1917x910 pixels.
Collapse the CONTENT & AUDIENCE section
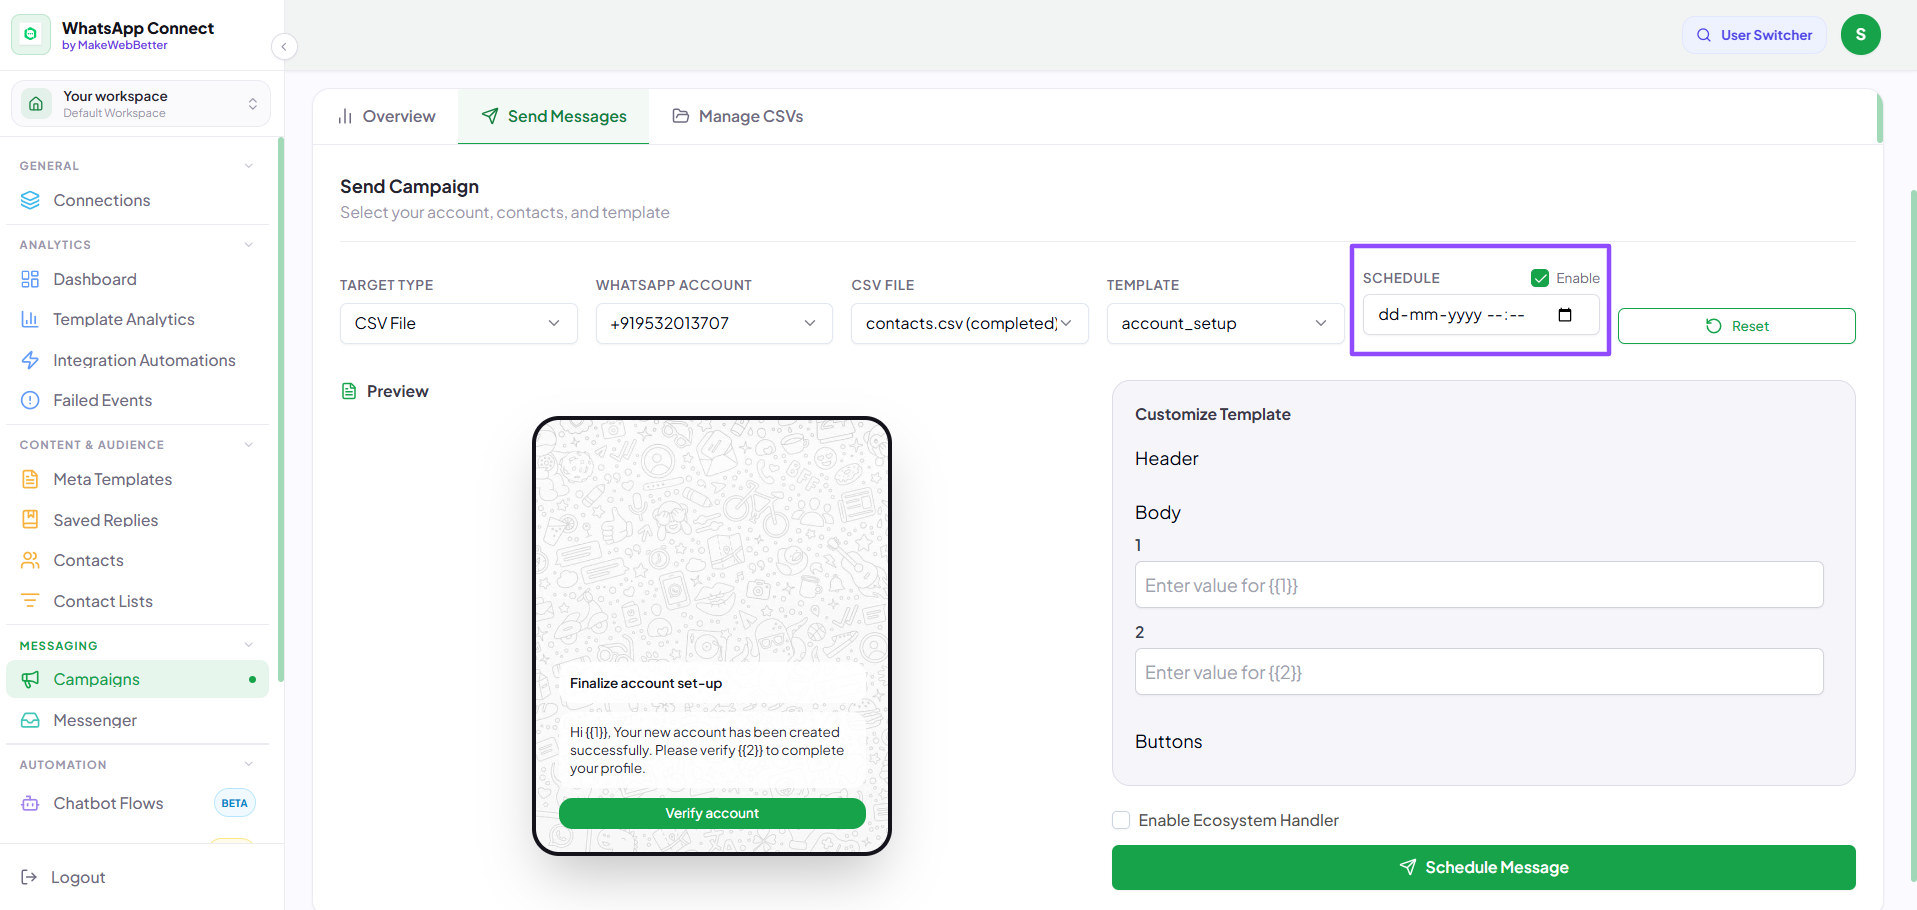249,445
